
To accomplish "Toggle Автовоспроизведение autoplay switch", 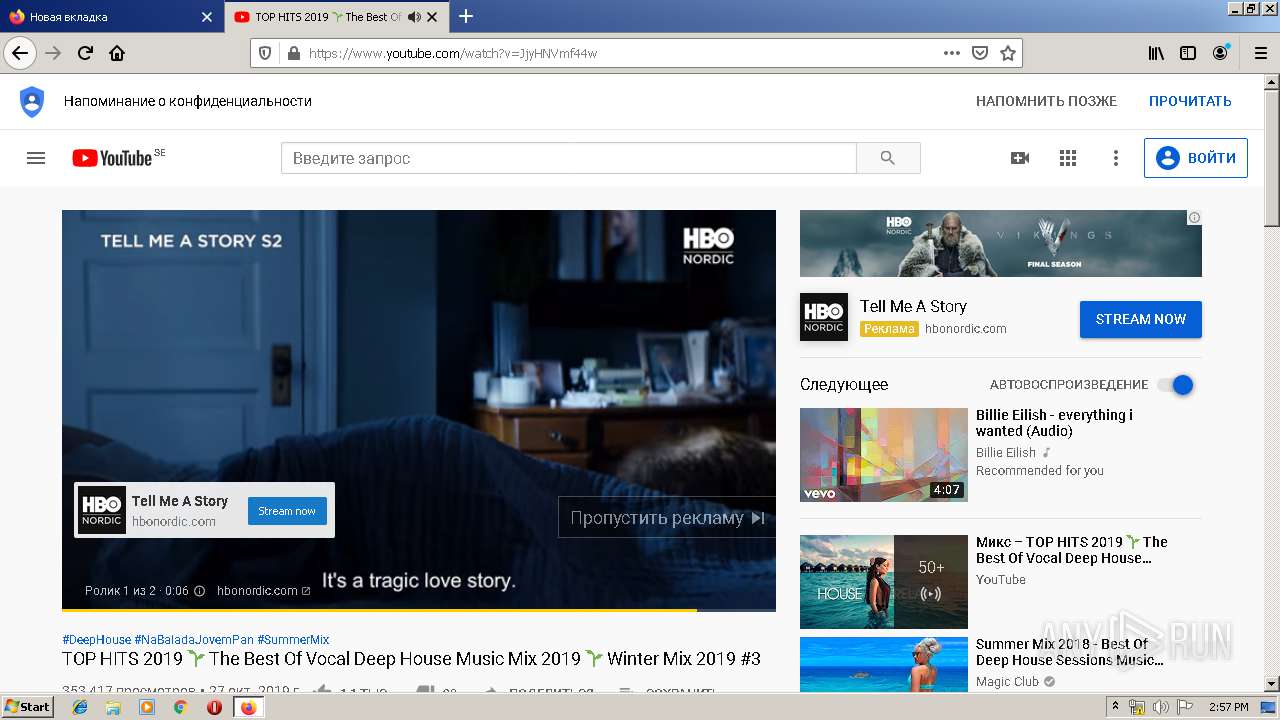I will (x=1176, y=385).
